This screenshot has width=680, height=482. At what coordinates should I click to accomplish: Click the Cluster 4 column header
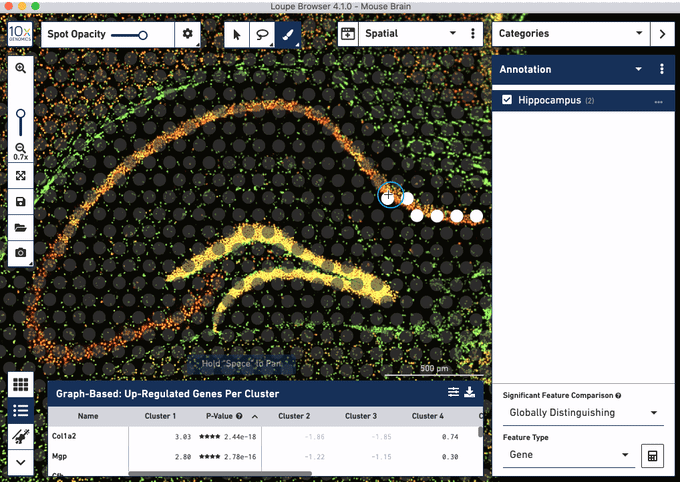coord(428,416)
